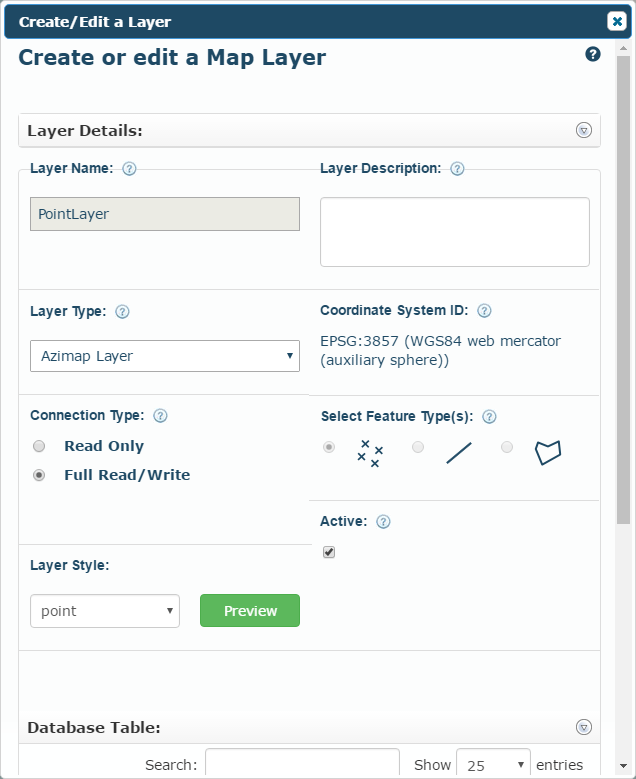
Task: Change the Show entries count dropdown
Action: [493, 764]
